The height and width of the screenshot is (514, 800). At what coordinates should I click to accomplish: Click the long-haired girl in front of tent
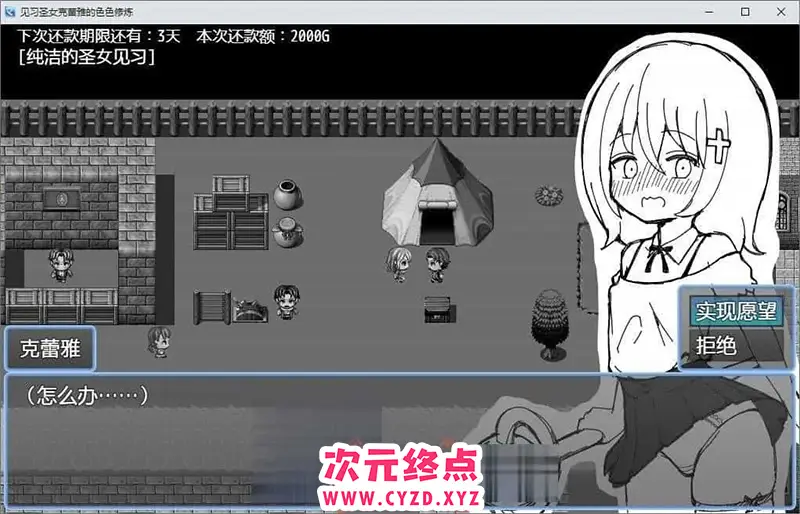398,264
